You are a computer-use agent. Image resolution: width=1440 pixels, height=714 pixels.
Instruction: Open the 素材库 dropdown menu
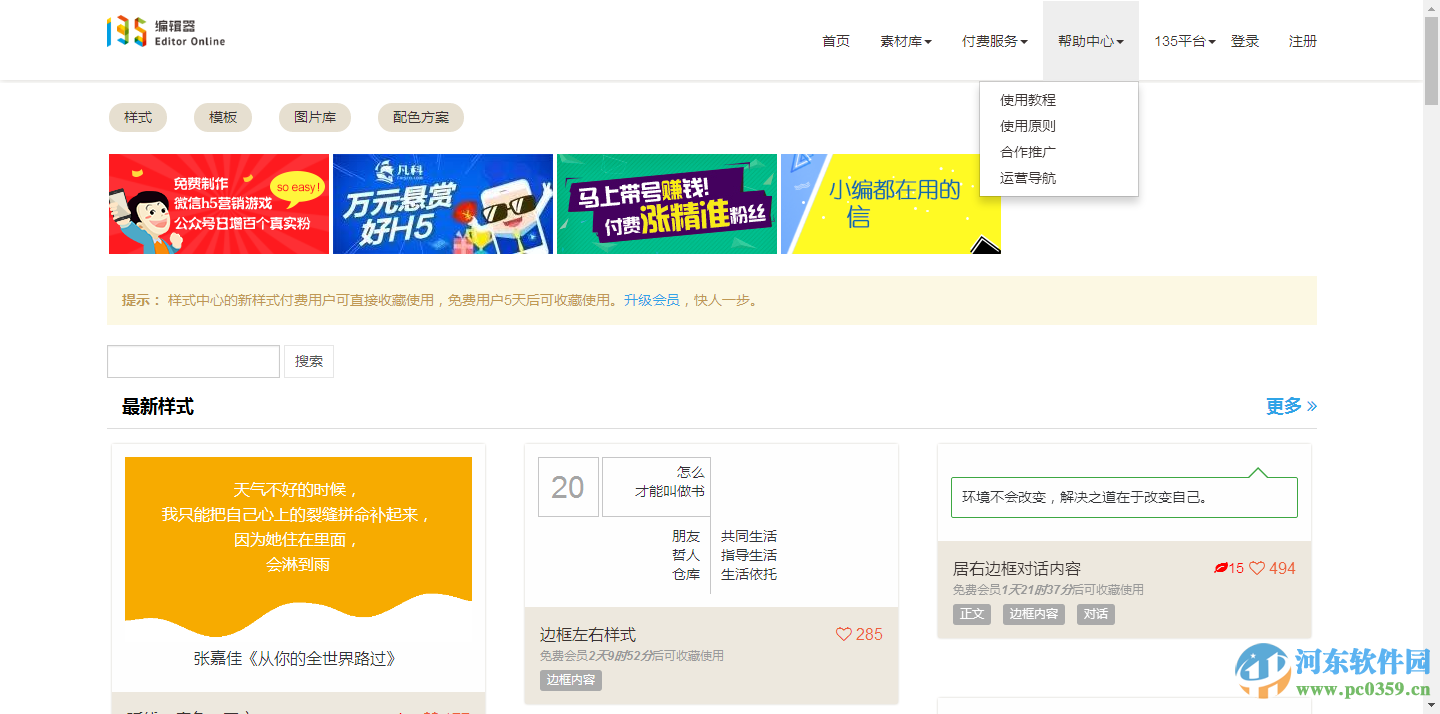[x=906, y=41]
